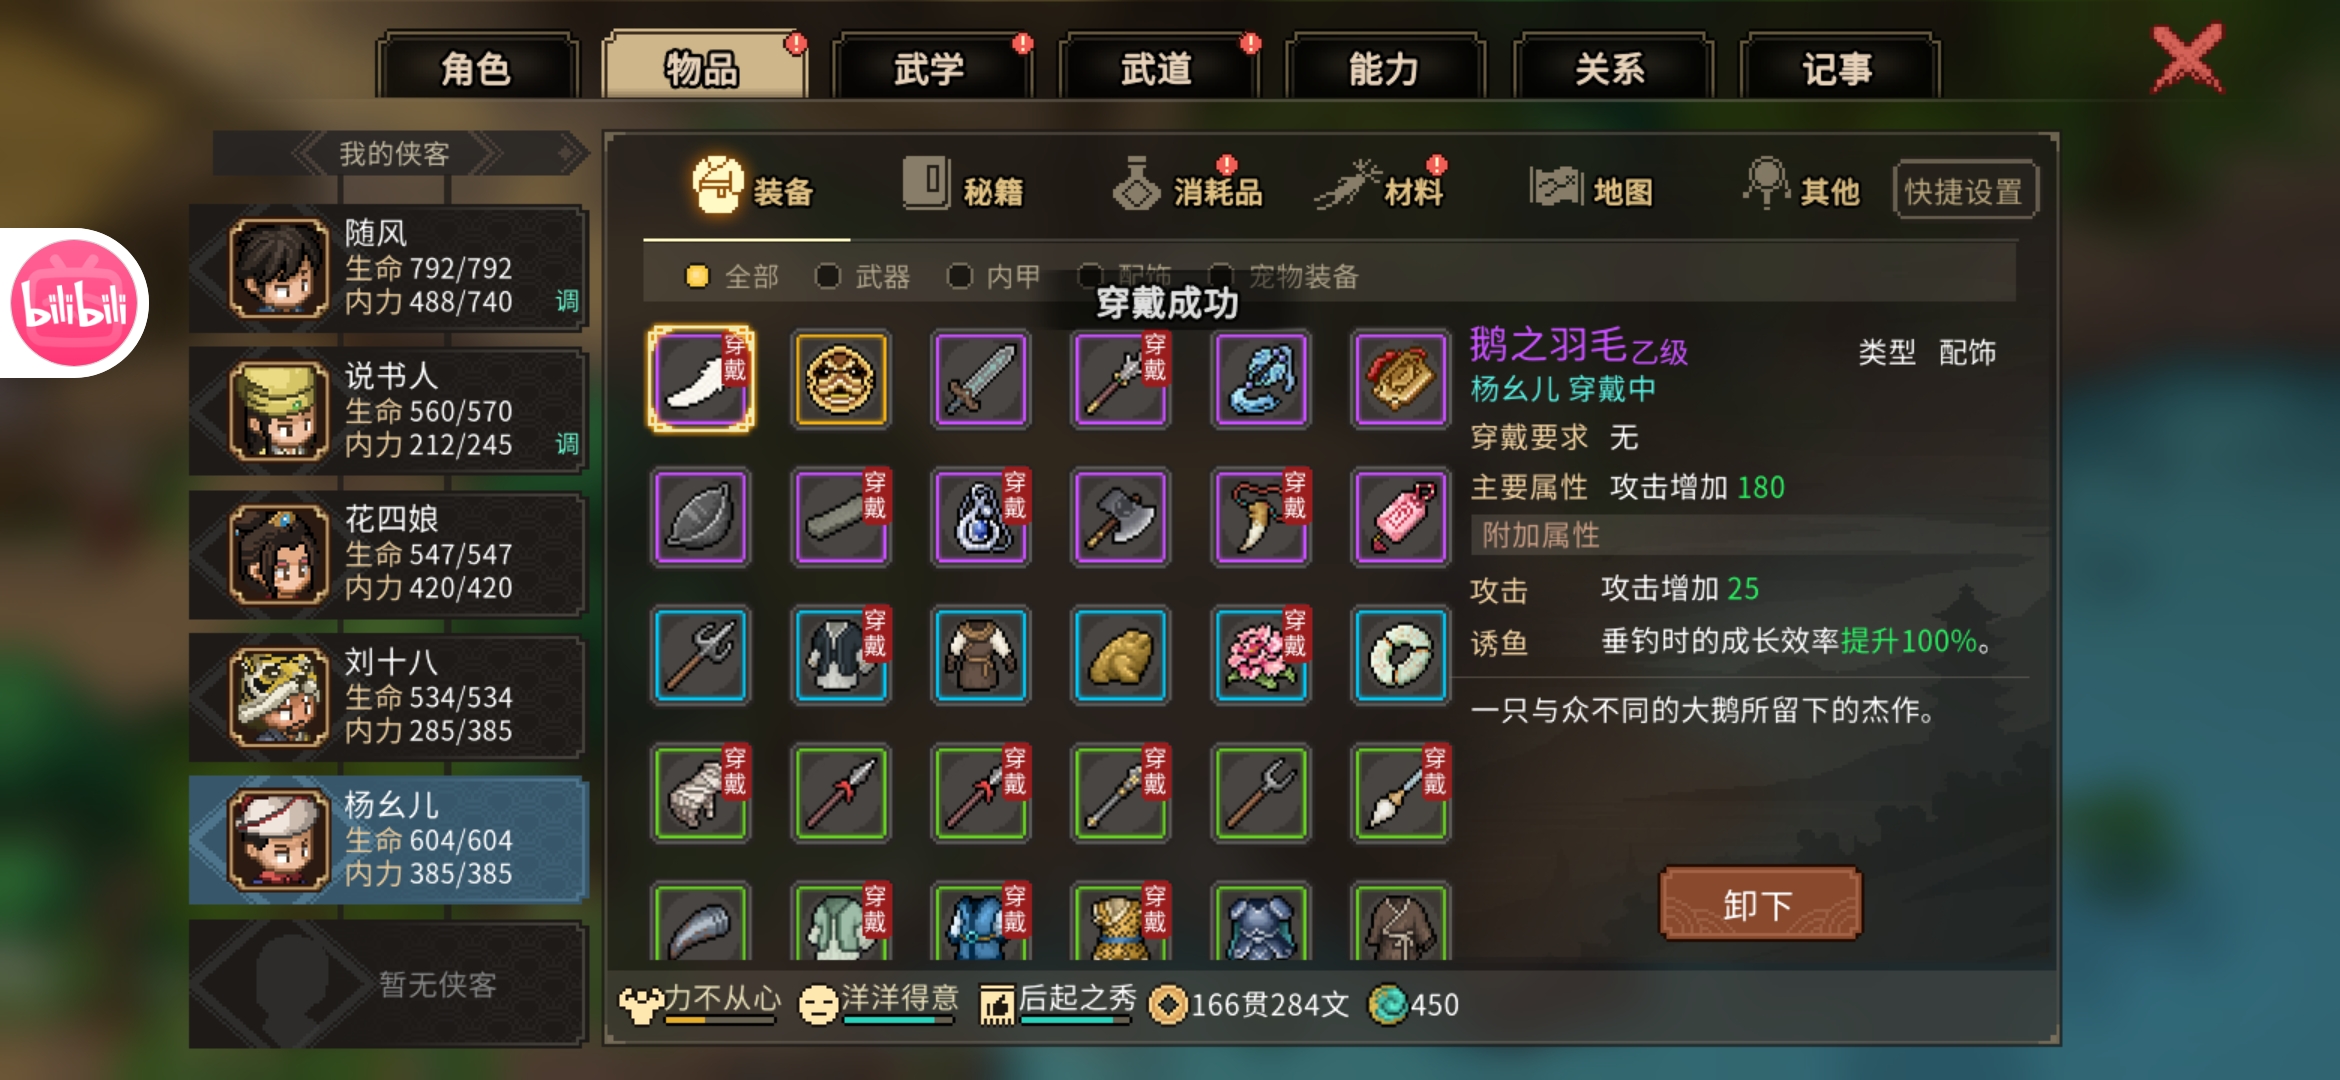Open 调 option for 说书人

click(x=567, y=444)
